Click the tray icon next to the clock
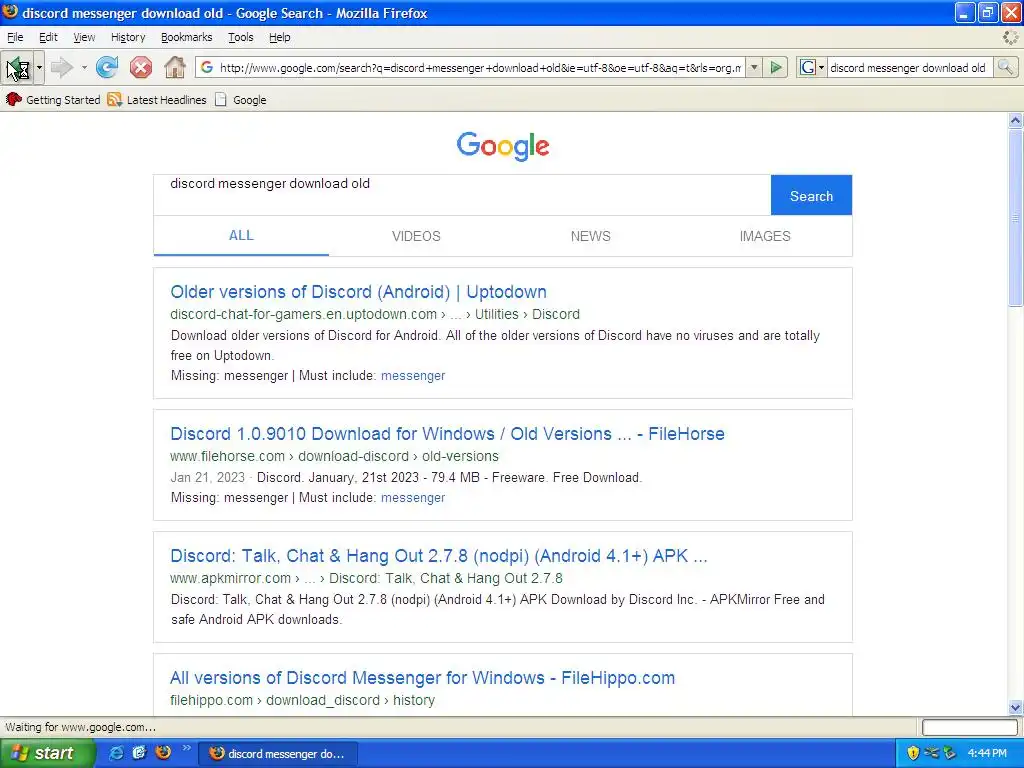The width and height of the screenshot is (1024, 768). pyautogui.click(x=950, y=753)
